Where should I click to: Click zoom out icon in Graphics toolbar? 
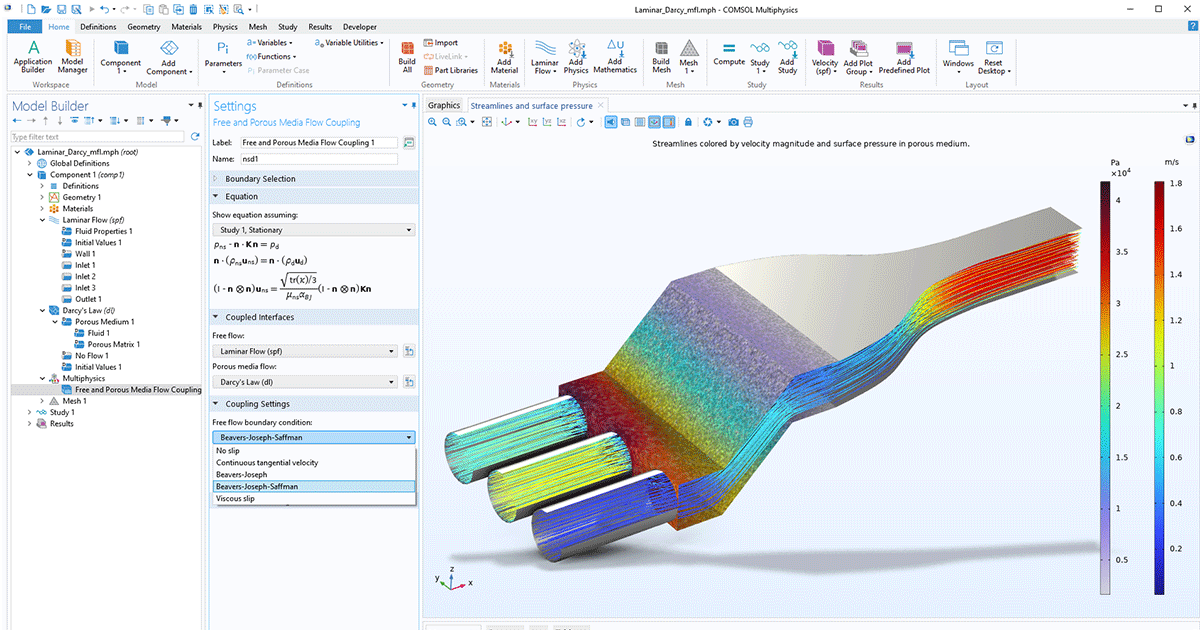tap(446, 122)
